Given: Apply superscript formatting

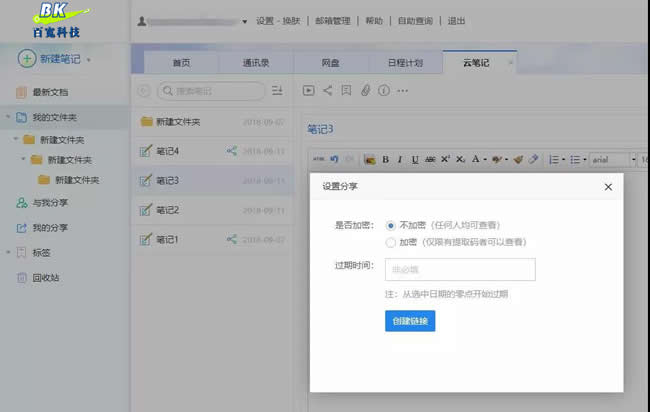Looking at the screenshot, I should click(446, 159).
